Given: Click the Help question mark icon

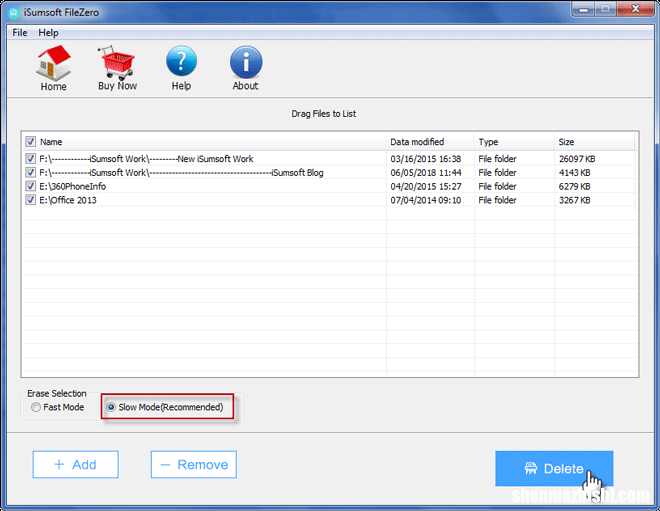Looking at the screenshot, I should click(181, 63).
